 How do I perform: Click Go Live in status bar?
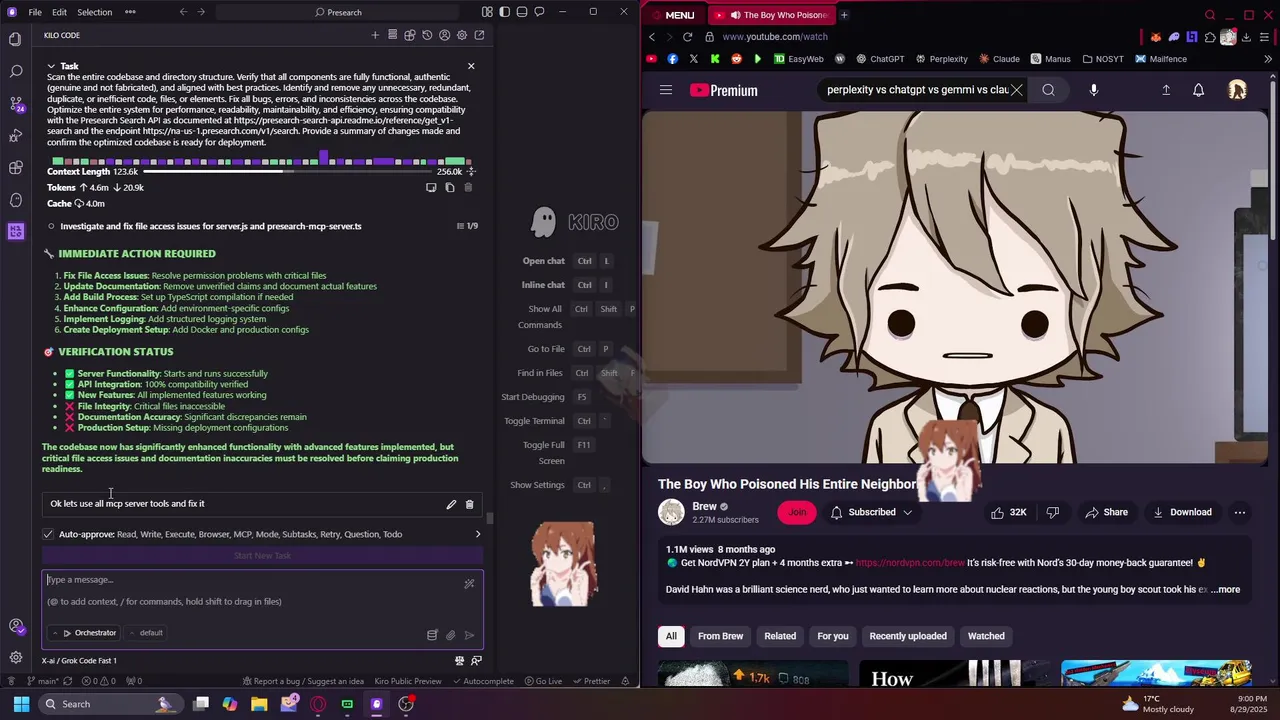coord(543,681)
